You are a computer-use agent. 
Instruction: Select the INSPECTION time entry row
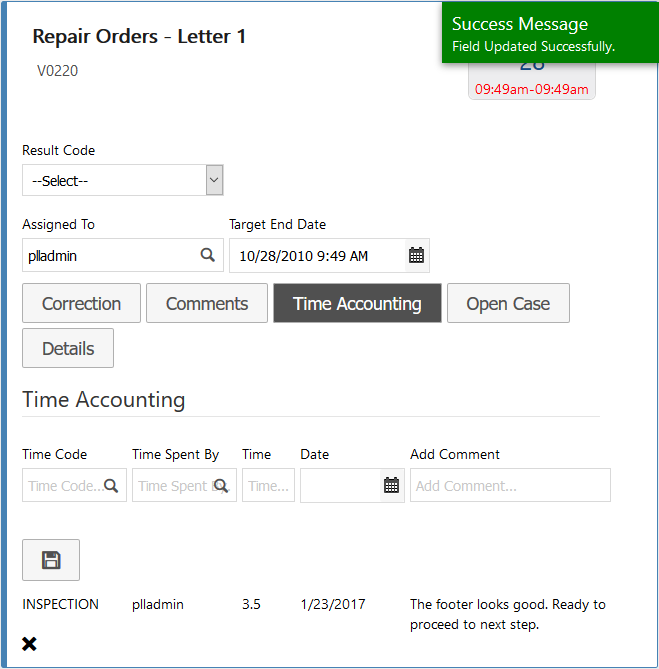61,604
